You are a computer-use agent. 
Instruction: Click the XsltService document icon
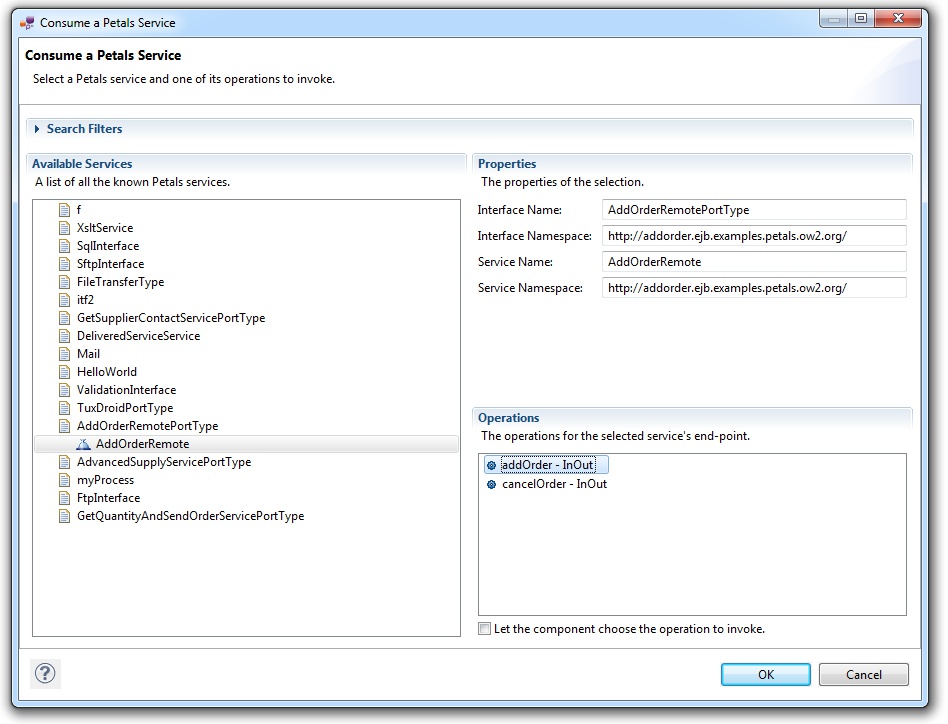coord(65,228)
